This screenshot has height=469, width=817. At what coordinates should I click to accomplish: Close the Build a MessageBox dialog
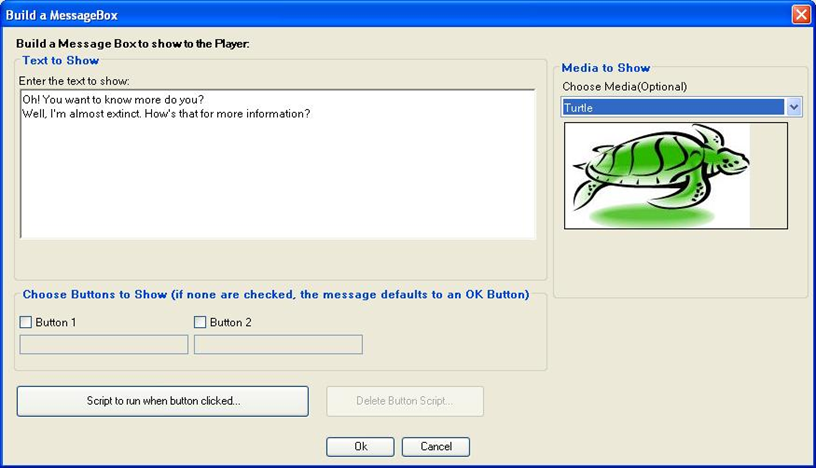pos(800,14)
